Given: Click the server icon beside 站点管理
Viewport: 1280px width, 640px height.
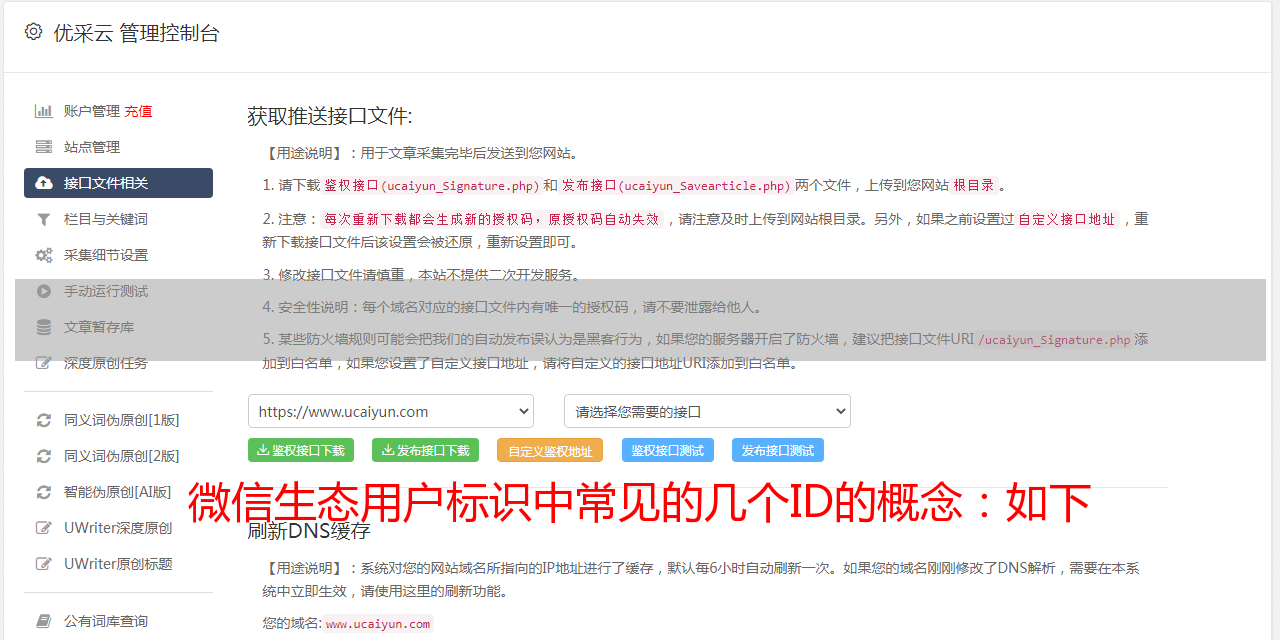Looking at the screenshot, I should click(44, 147).
